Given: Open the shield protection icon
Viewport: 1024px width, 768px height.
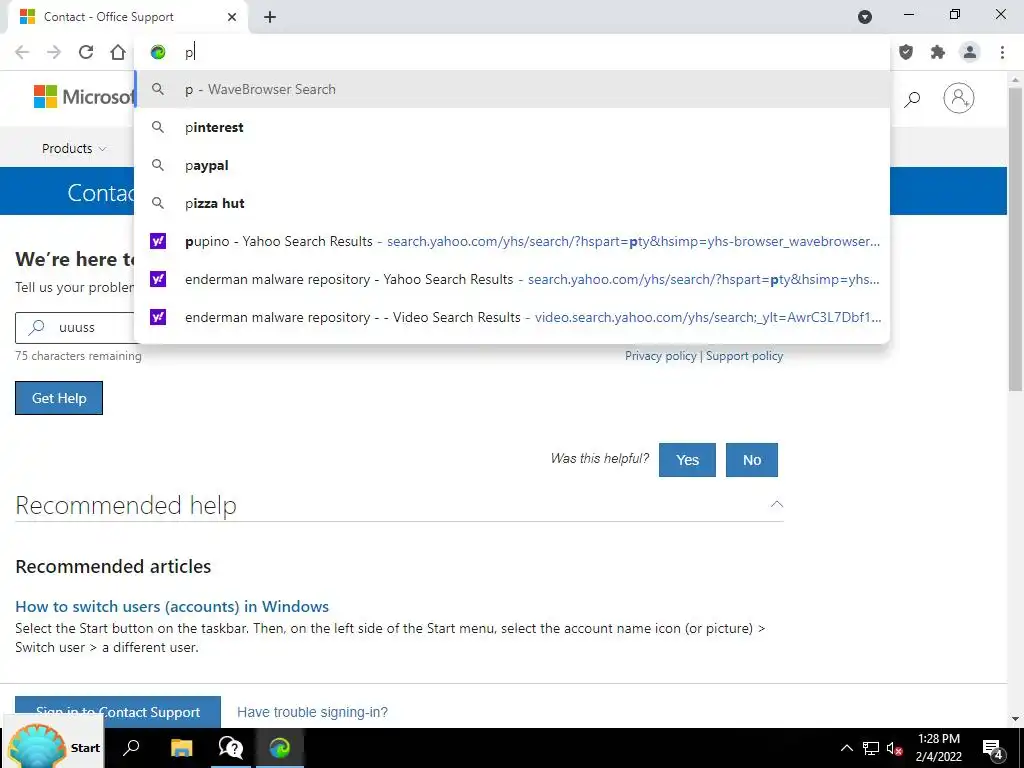Looking at the screenshot, I should [906, 52].
